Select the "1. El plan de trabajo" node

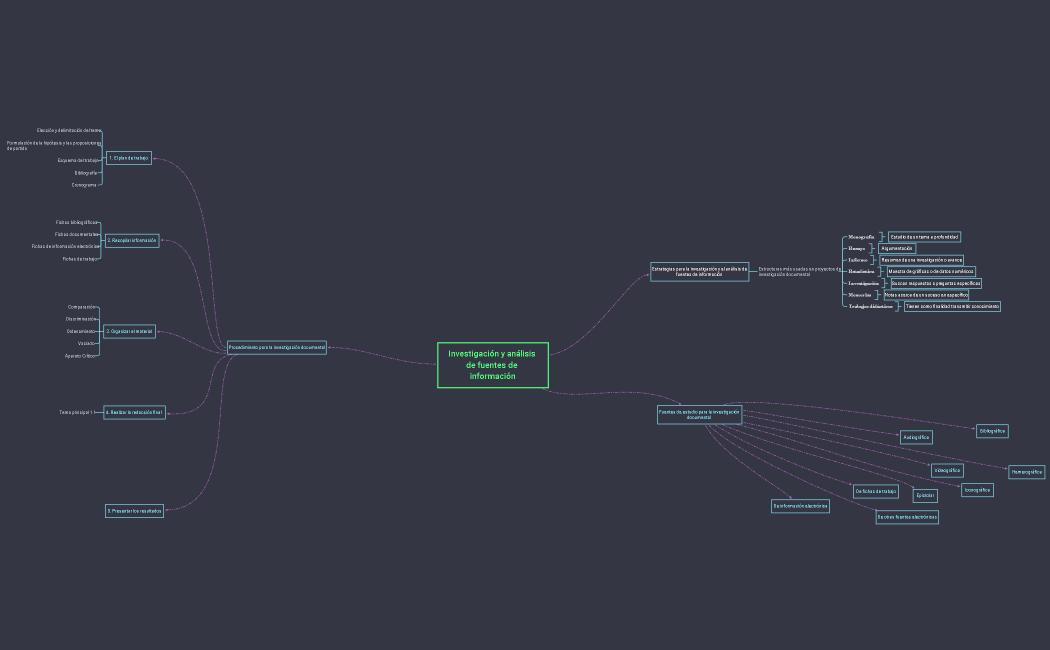tap(129, 158)
